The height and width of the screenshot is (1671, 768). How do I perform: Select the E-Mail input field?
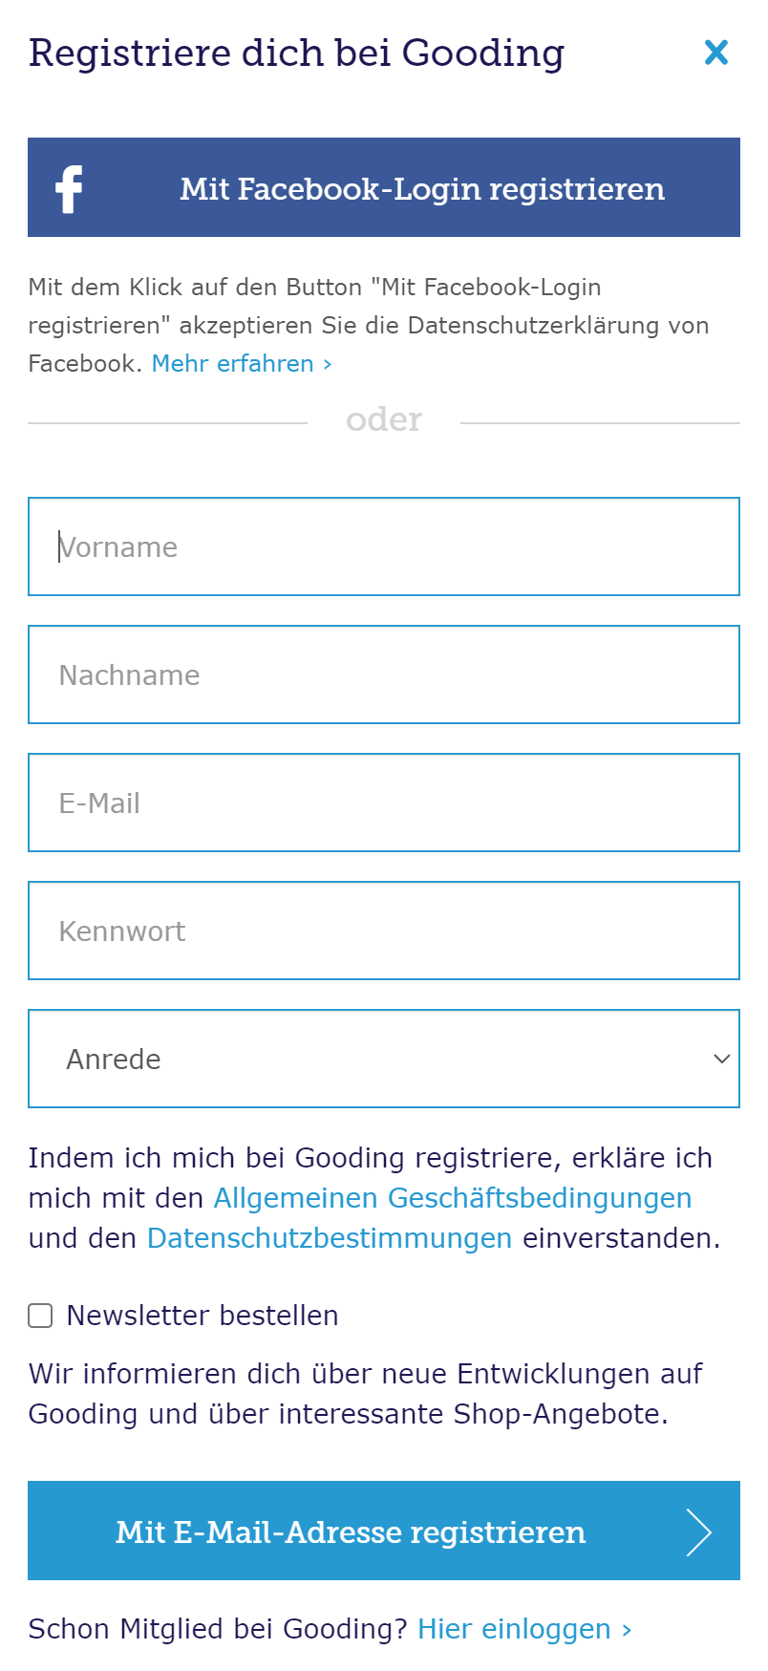pyautogui.click(x=383, y=803)
